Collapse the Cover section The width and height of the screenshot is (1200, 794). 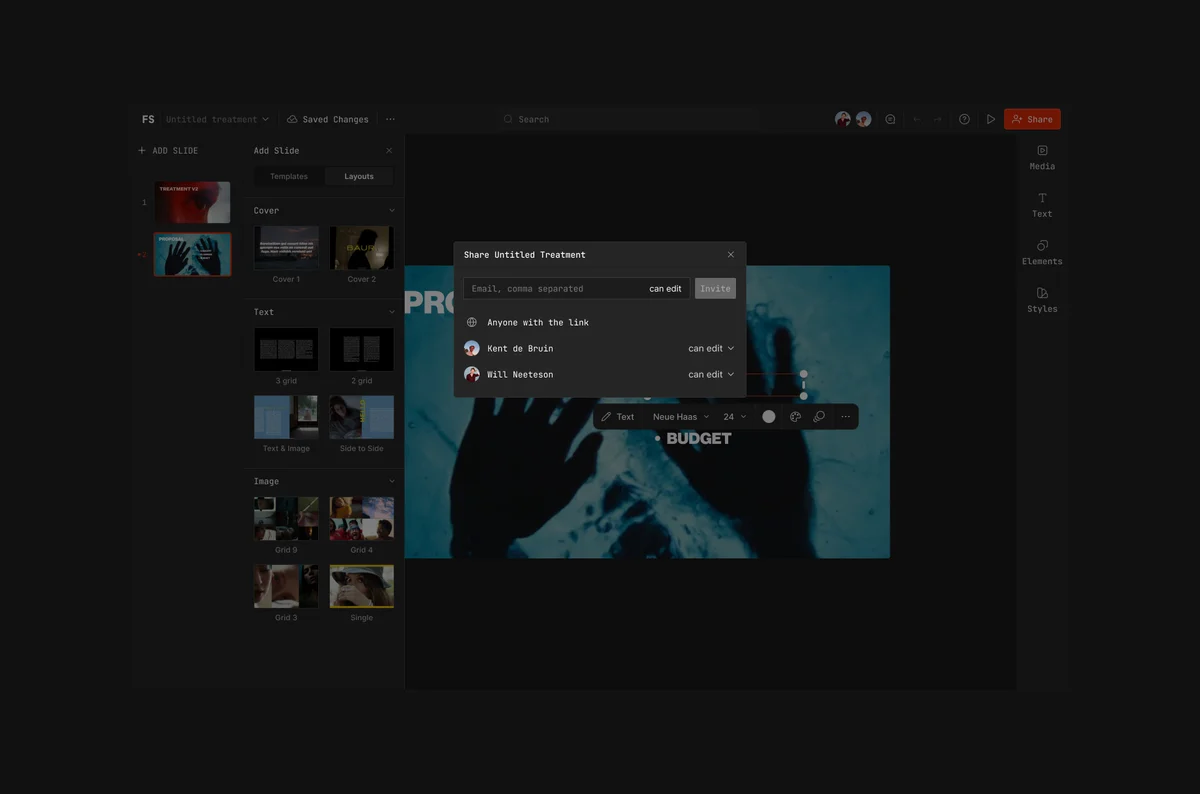point(391,211)
